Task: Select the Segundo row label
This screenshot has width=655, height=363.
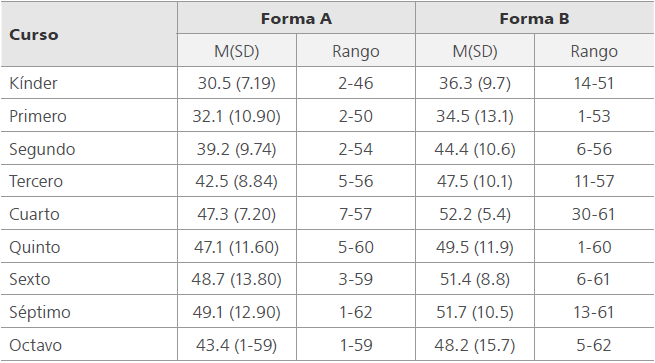Action: pos(42,149)
